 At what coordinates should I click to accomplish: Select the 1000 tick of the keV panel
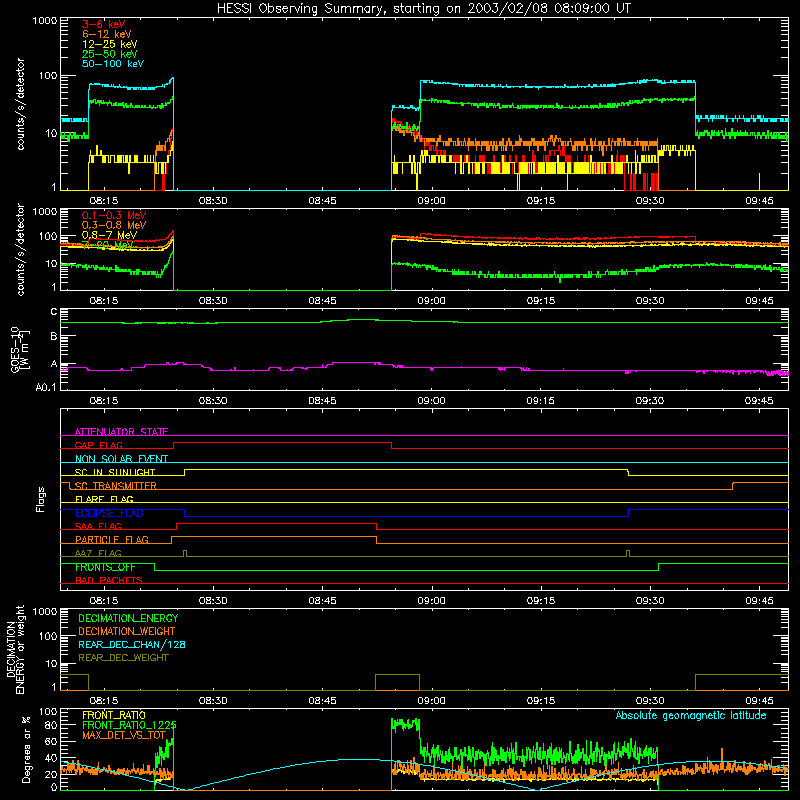pyautogui.click(x=45, y=21)
